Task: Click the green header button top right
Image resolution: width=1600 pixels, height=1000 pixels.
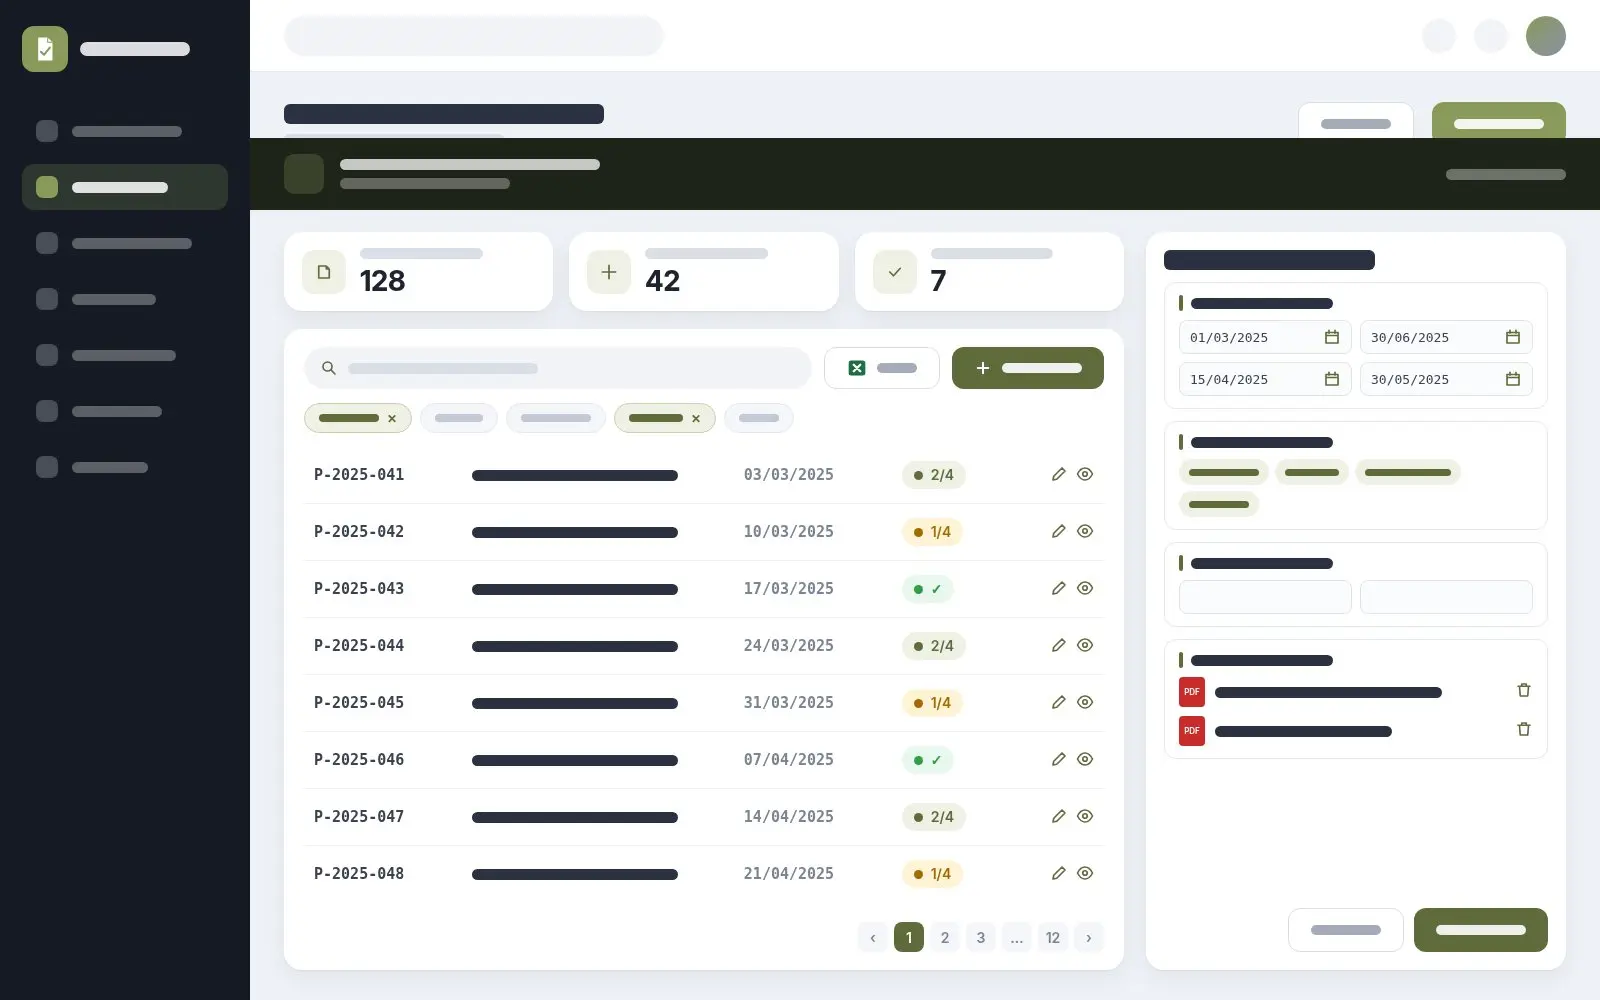Action: coord(1499,121)
